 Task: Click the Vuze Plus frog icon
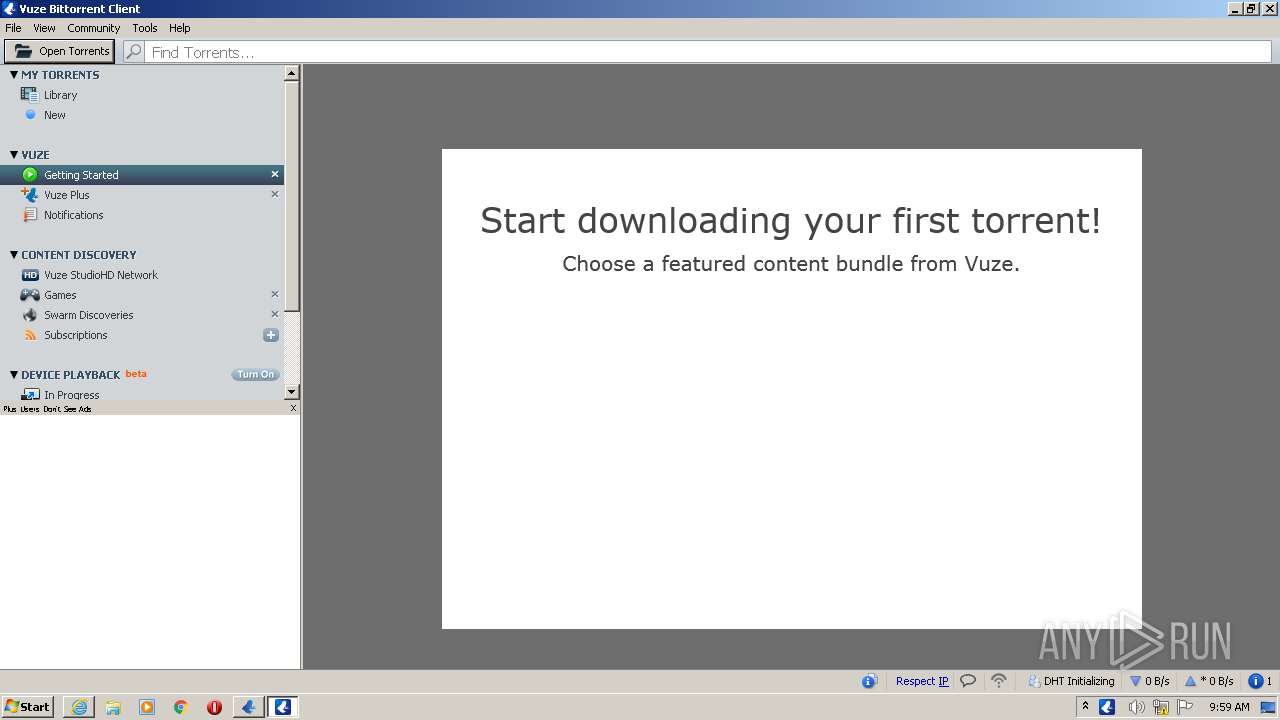(x=29, y=195)
